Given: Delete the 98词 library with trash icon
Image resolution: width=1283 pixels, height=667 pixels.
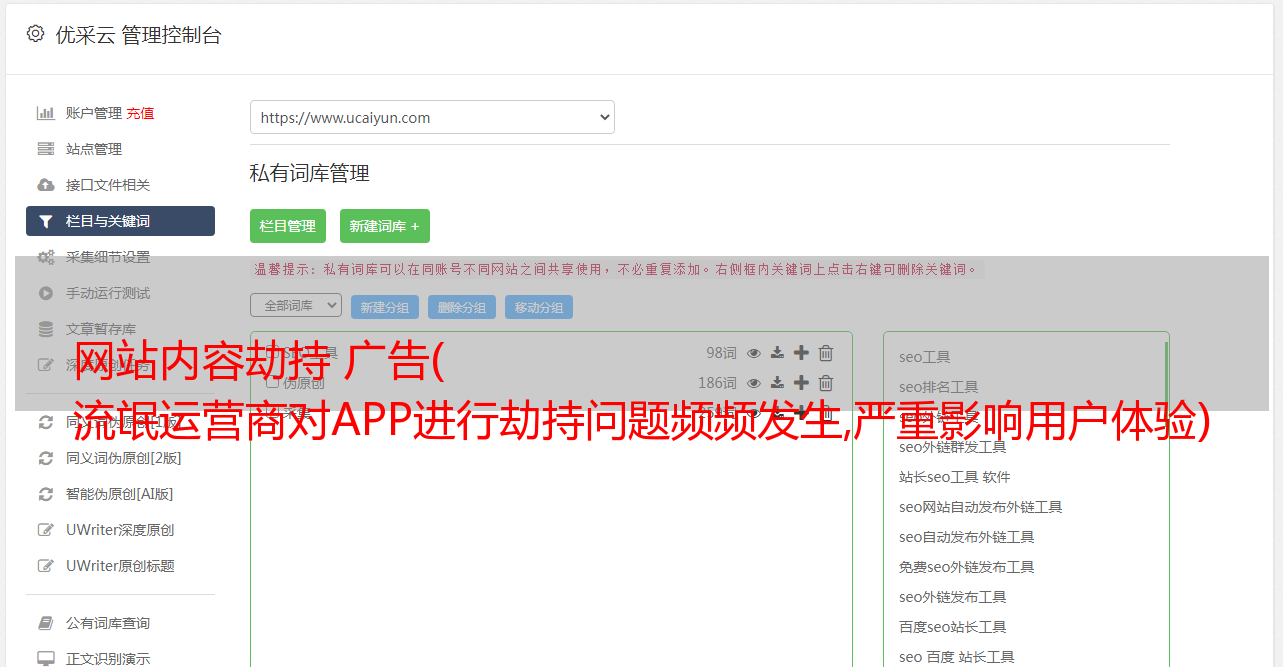Looking at the screenshot, I should click(x=826, y=353).
